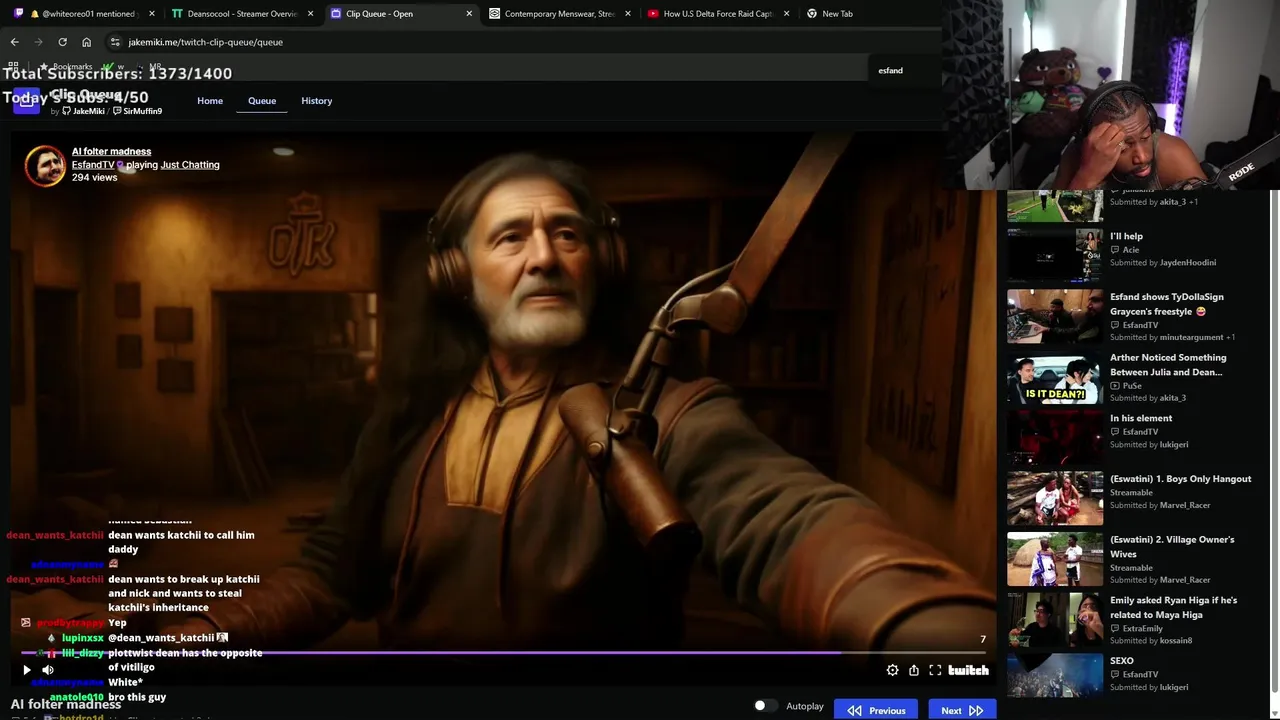The width and height of the screenshot is (1280, 720).
Task: Open the EsfandTV channel link under clip title
Action: tap(93, 165)
